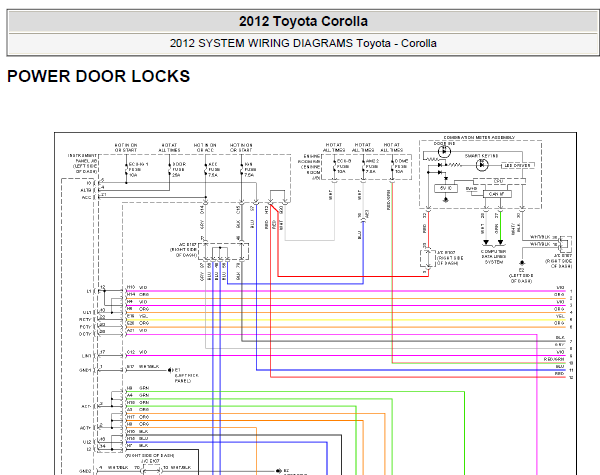The width and height of the screenshot is (600, 475).
Task: Click the 'YEL' label at wire end 4
Action: [x=560, y=316]
